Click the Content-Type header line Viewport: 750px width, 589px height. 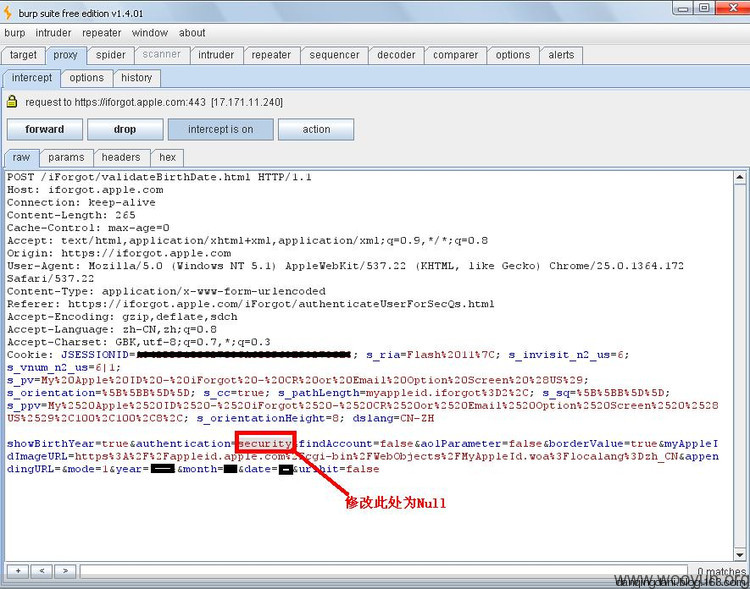(x=166, y=291)
